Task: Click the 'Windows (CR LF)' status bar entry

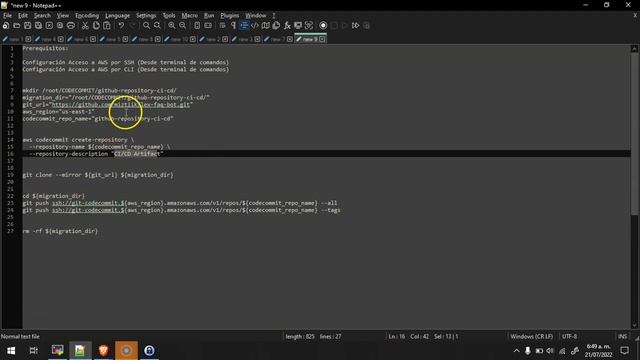Action: [x=531, y=336]
